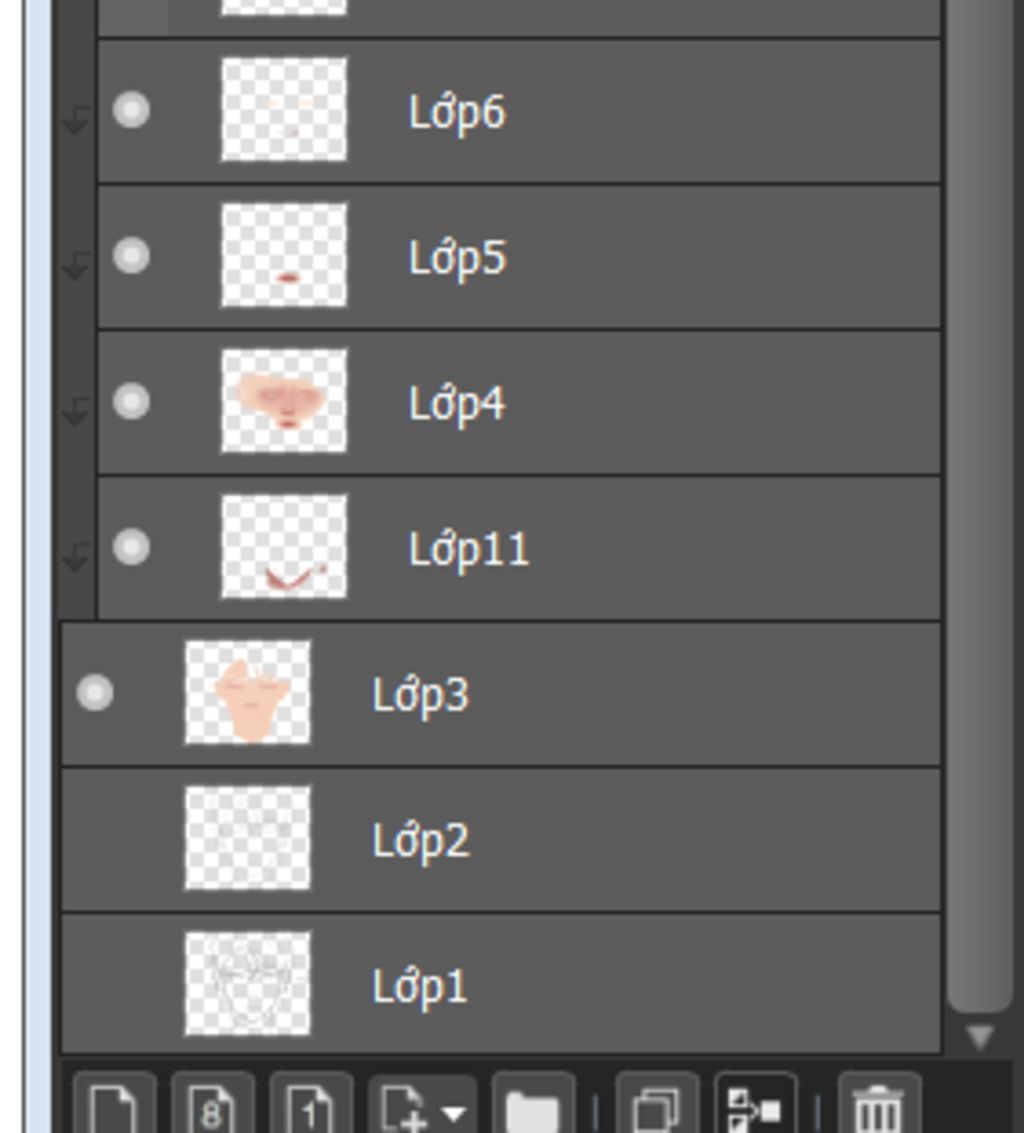The width and height of the screenshot is (1024, 1133).
Task: Show the hidden Lớp2 layer
Action: click(x=95, y=839)
